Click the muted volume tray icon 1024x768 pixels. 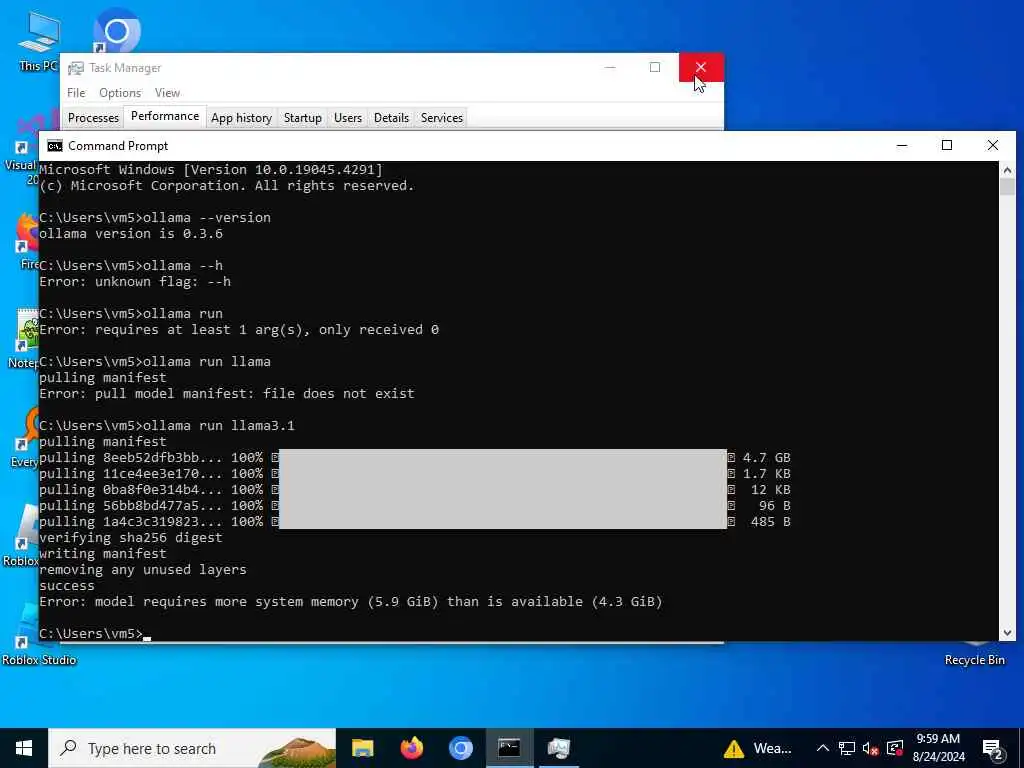click(x=870, y=748)
